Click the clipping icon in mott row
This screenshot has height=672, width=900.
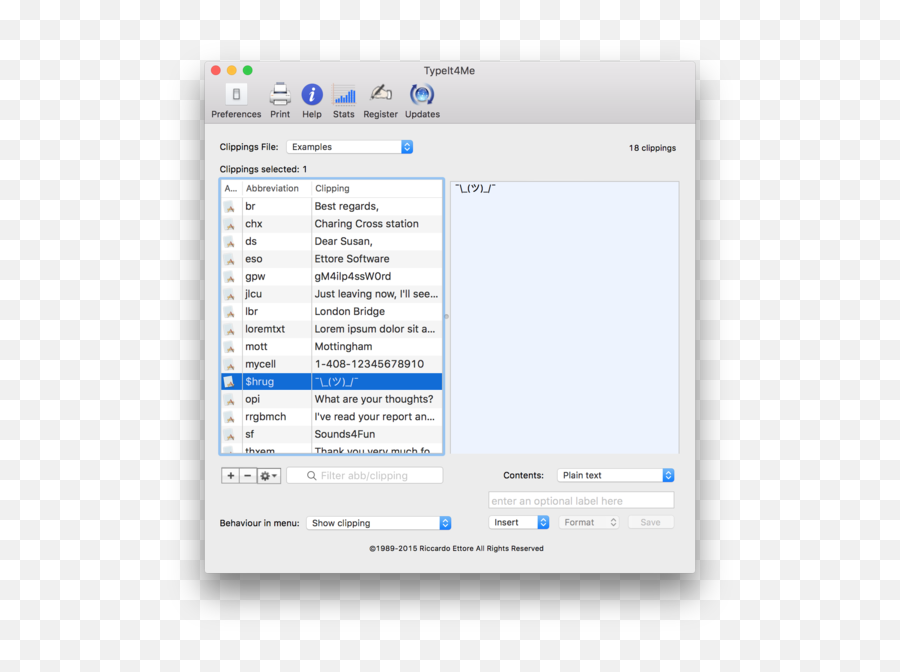point(230,347)
